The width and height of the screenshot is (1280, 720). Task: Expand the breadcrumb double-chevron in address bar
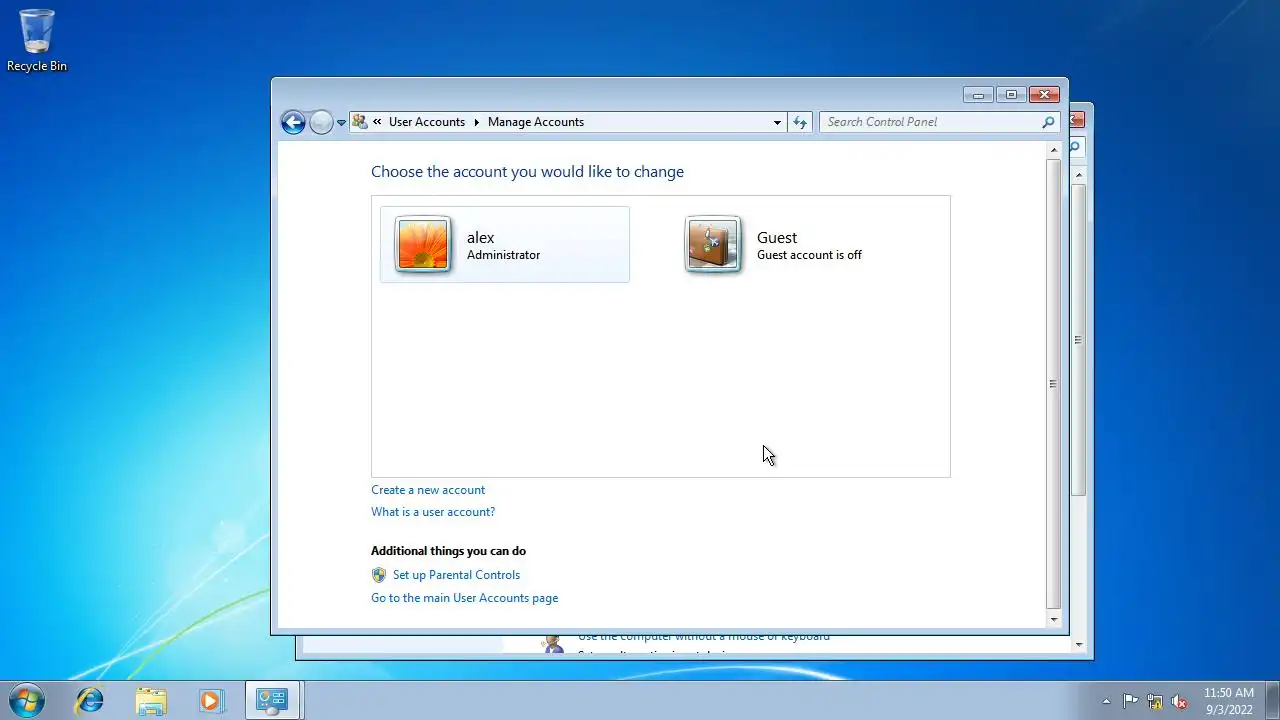pyautogui.click(x=377, y=122)
